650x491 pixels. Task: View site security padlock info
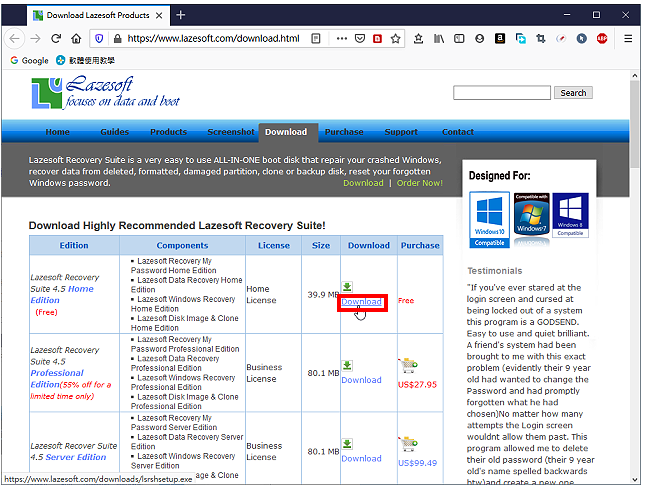tap(118, 39)
